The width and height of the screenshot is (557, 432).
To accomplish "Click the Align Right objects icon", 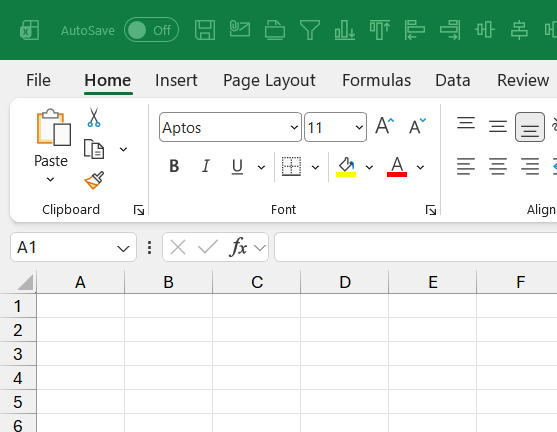I will tap(450, 30).
